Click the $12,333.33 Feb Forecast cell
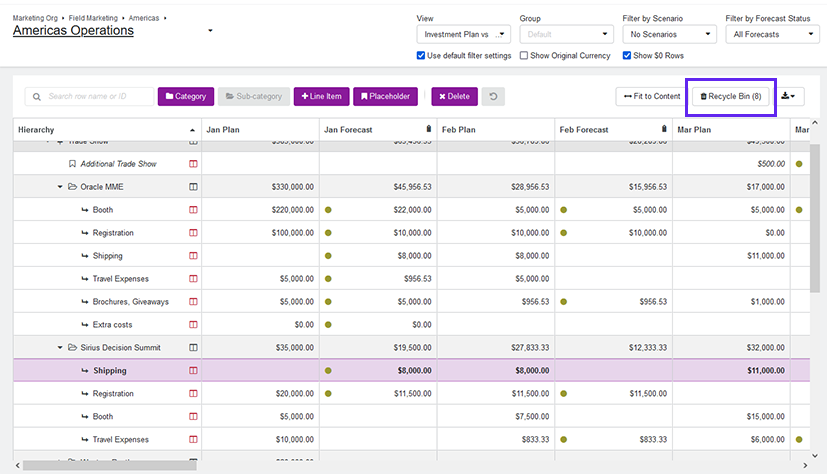827x474 pixels. click(x=613, y=347)
